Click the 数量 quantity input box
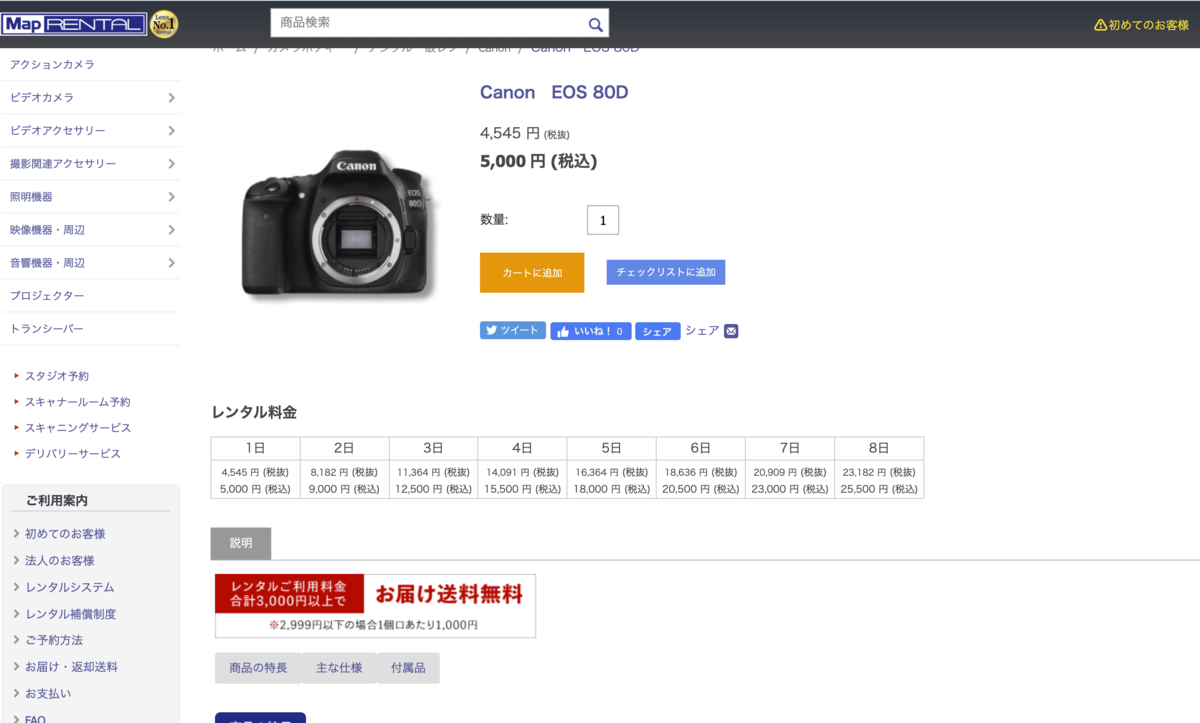1200x723 pixels. (603, 220)
